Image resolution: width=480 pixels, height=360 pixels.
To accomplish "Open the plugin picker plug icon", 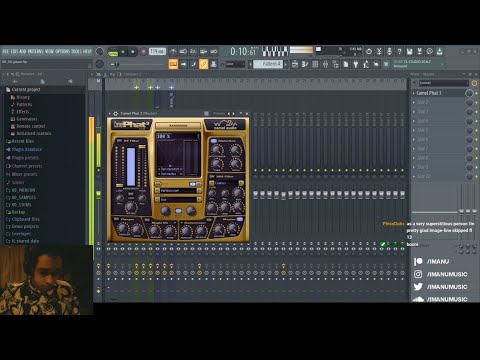I will [356, 64].
